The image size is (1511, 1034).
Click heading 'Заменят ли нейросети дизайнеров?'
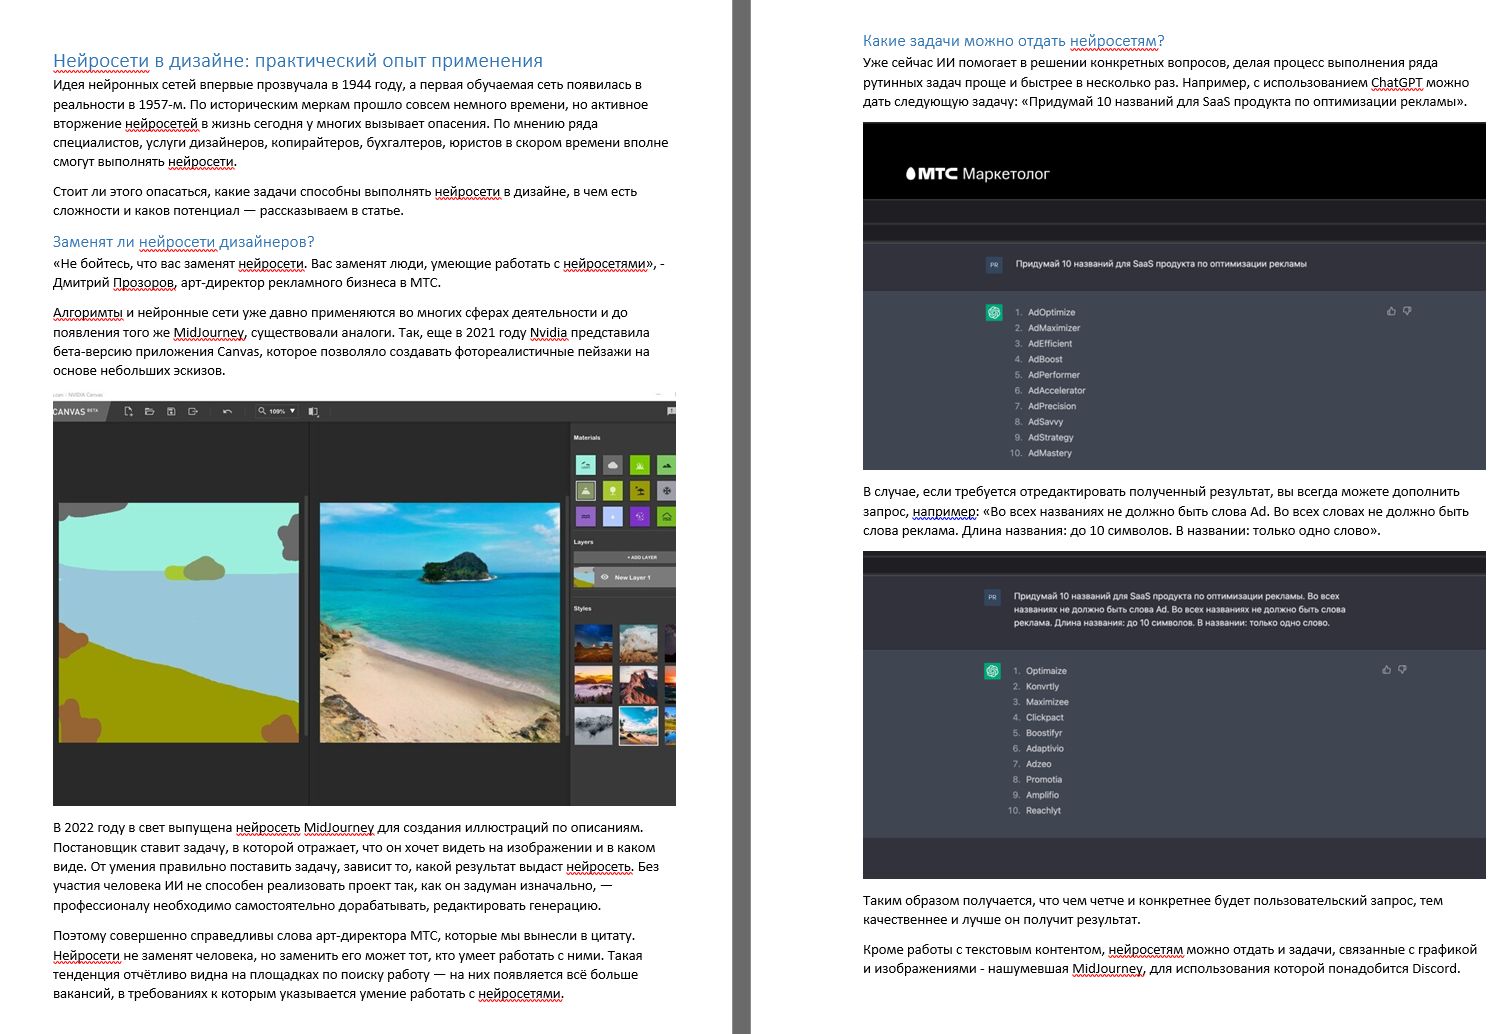coord(184,241)
